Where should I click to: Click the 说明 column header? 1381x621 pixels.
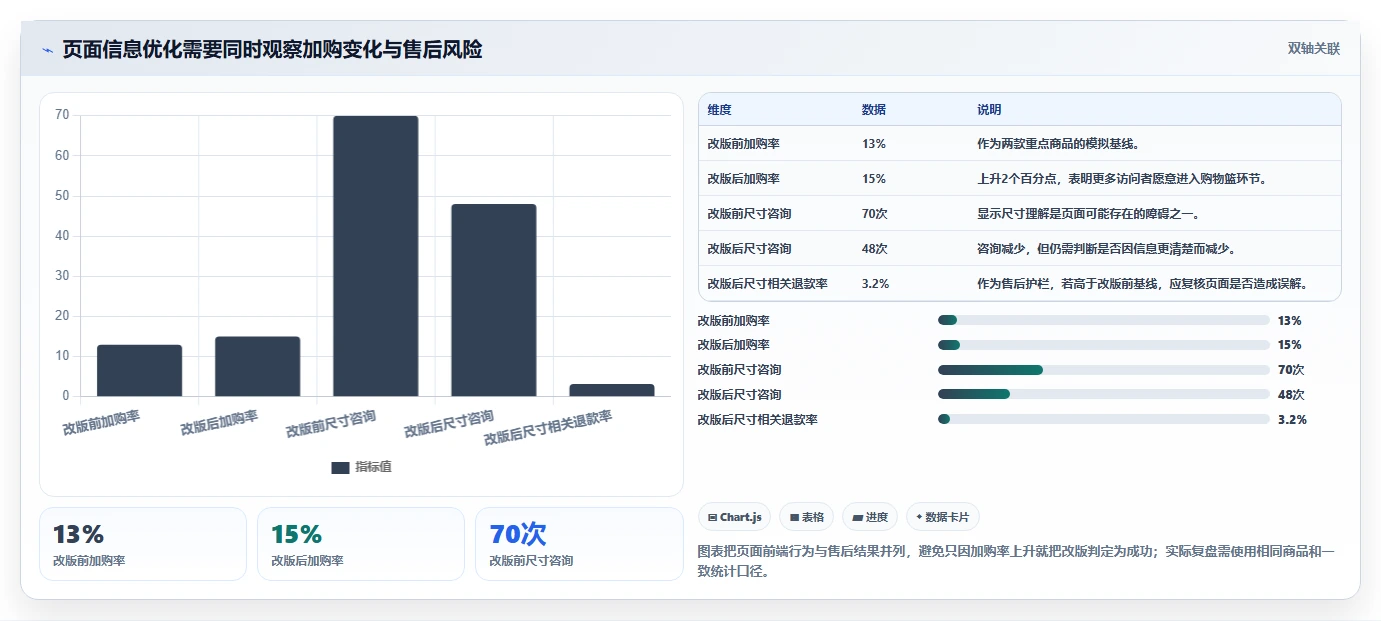(x=989, y=110)
